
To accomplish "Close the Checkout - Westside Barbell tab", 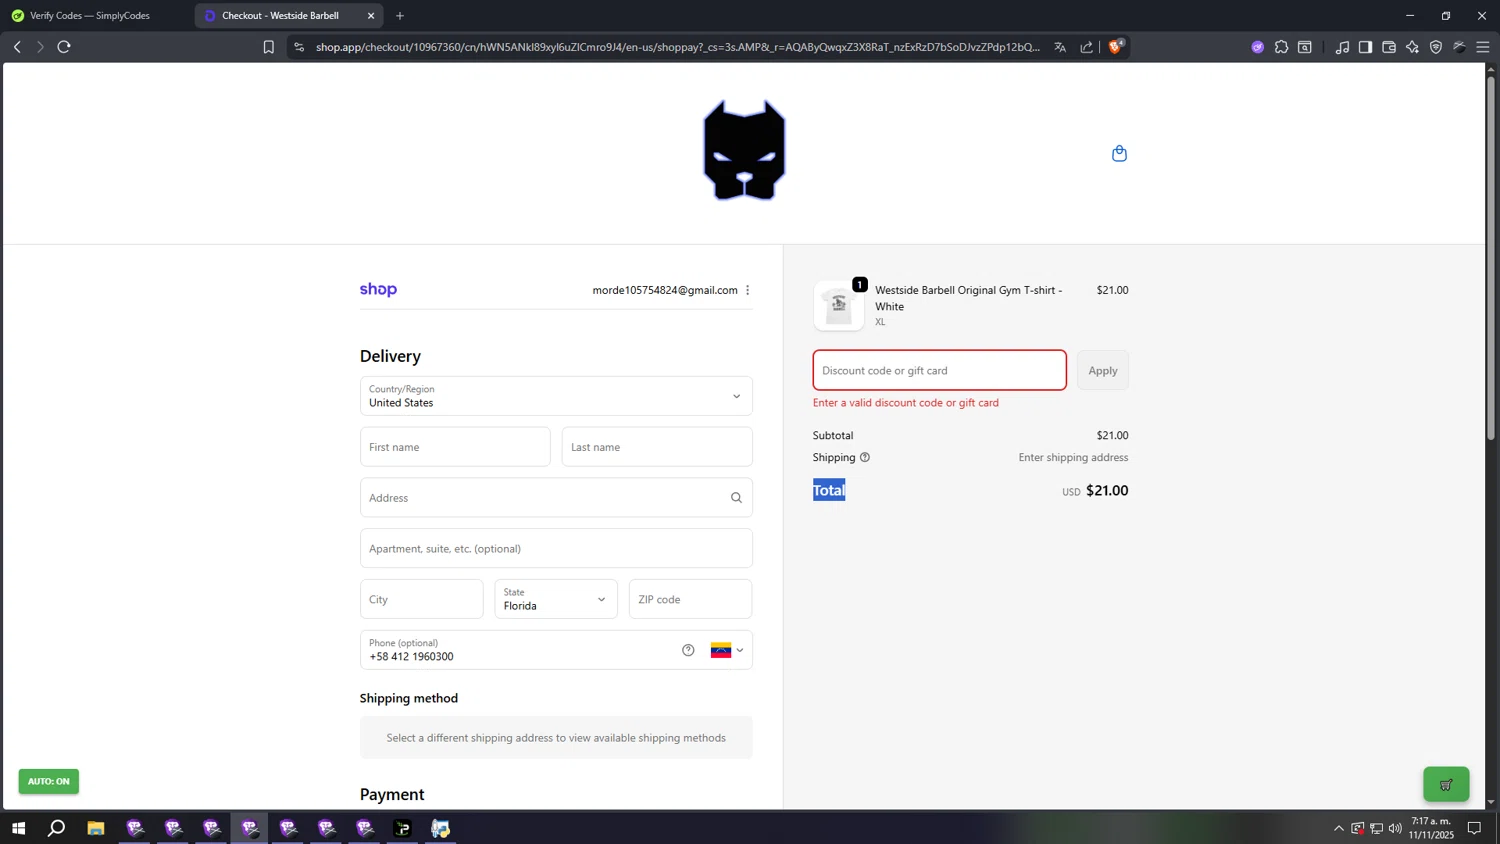I will pos(371,16).
